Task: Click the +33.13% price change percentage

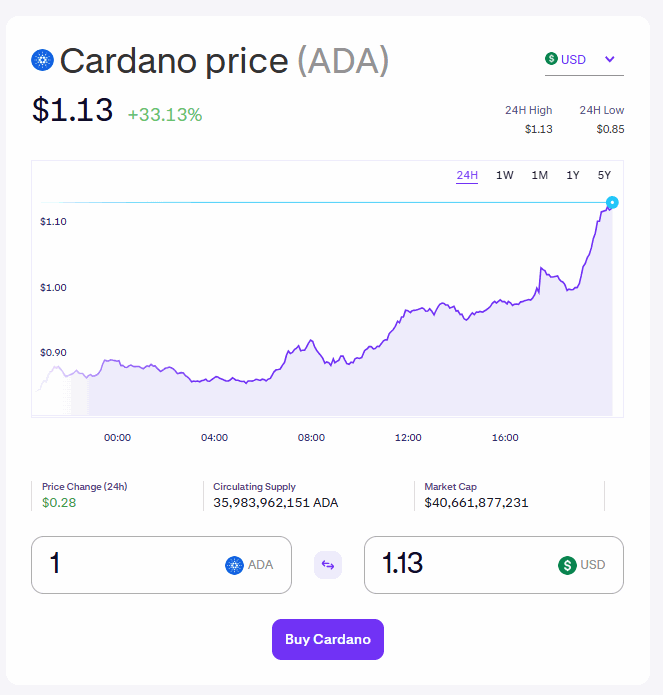Action: tap(165, 115)
